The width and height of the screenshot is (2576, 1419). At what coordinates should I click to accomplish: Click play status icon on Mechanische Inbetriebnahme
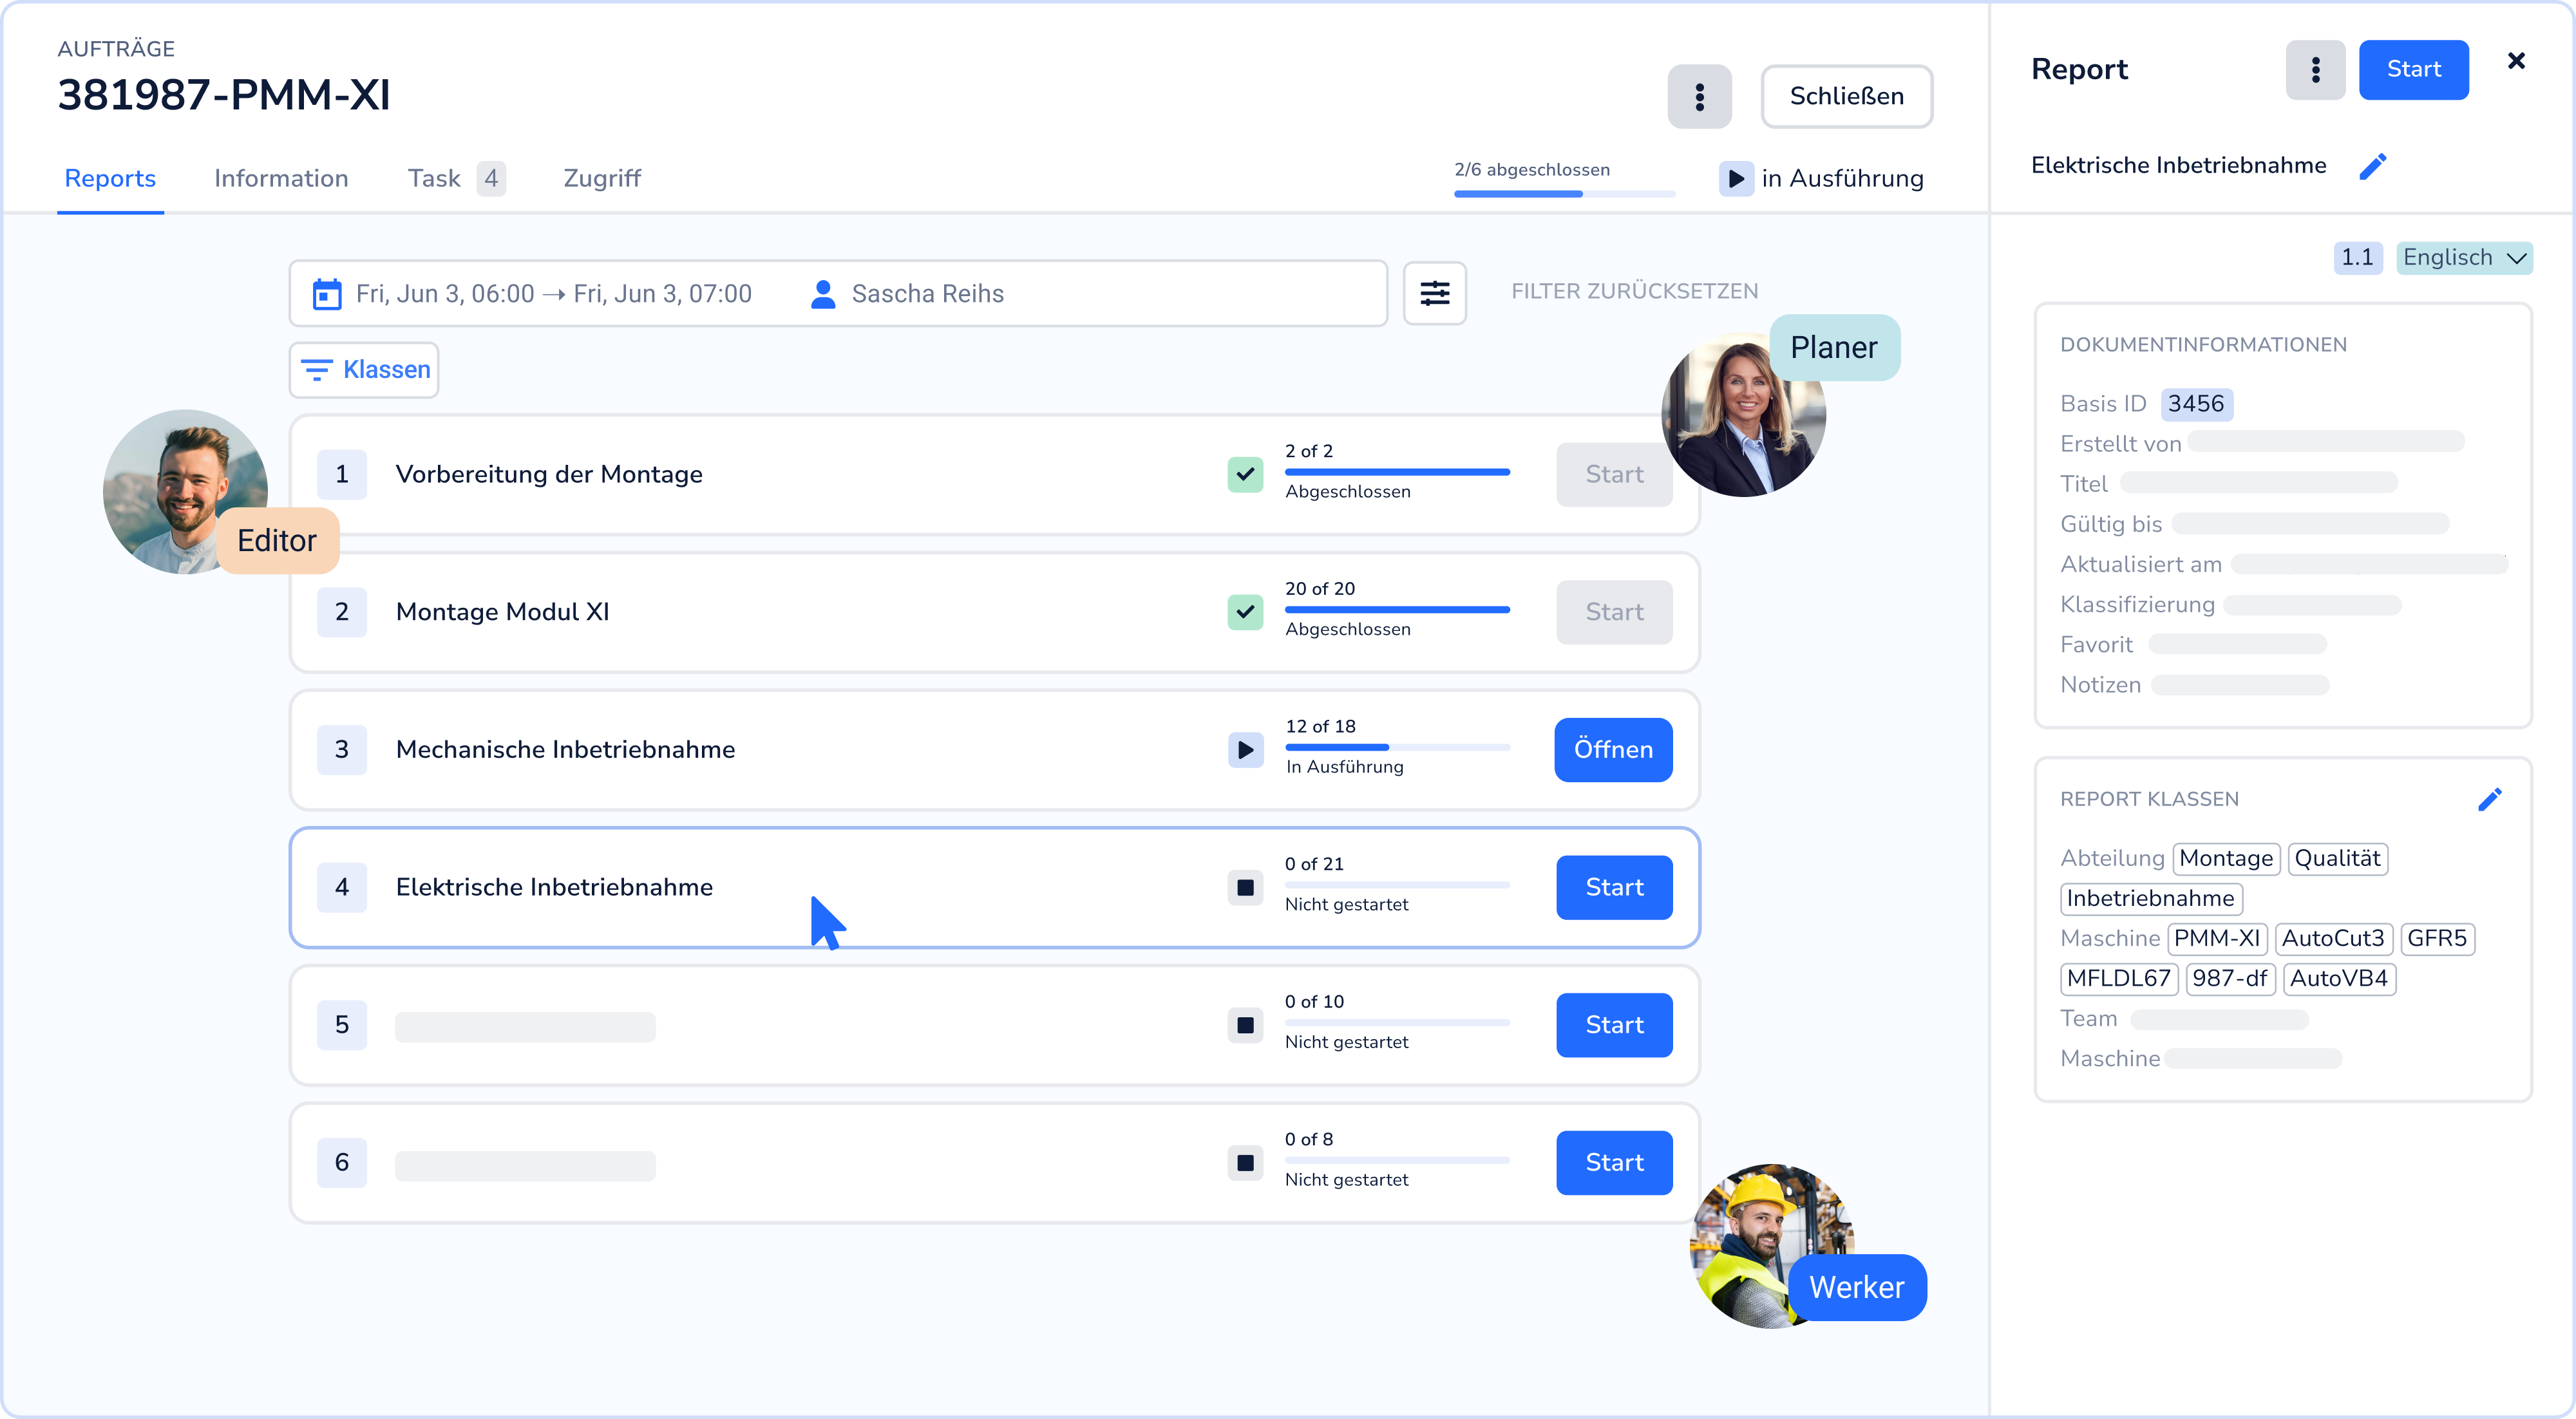pos(1245,749)
